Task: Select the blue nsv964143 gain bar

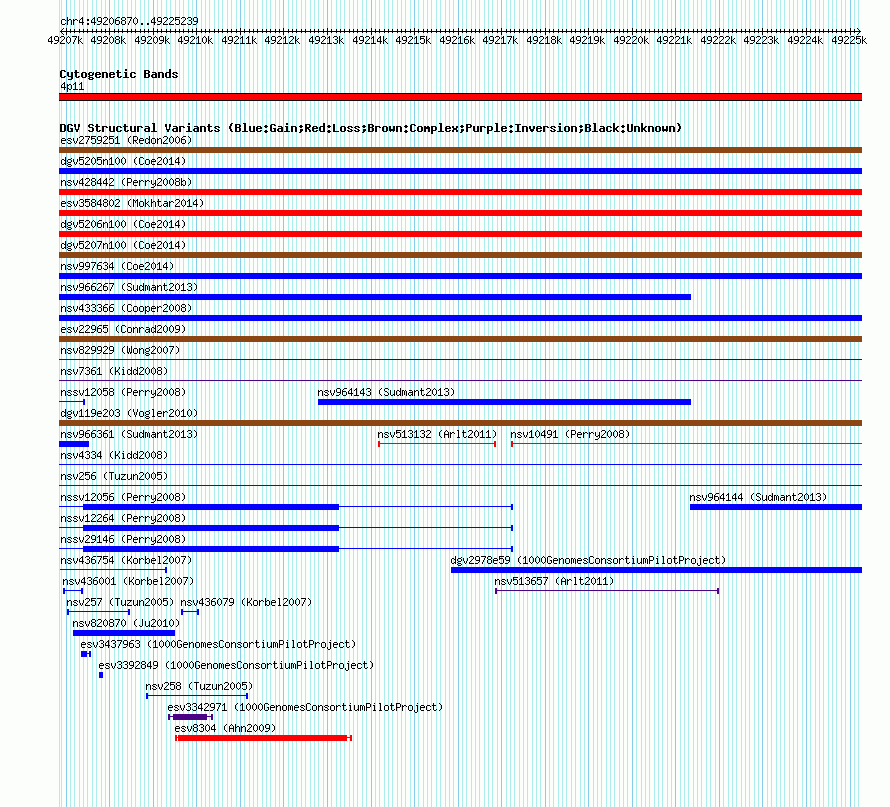Action: (x=505, y=402)
